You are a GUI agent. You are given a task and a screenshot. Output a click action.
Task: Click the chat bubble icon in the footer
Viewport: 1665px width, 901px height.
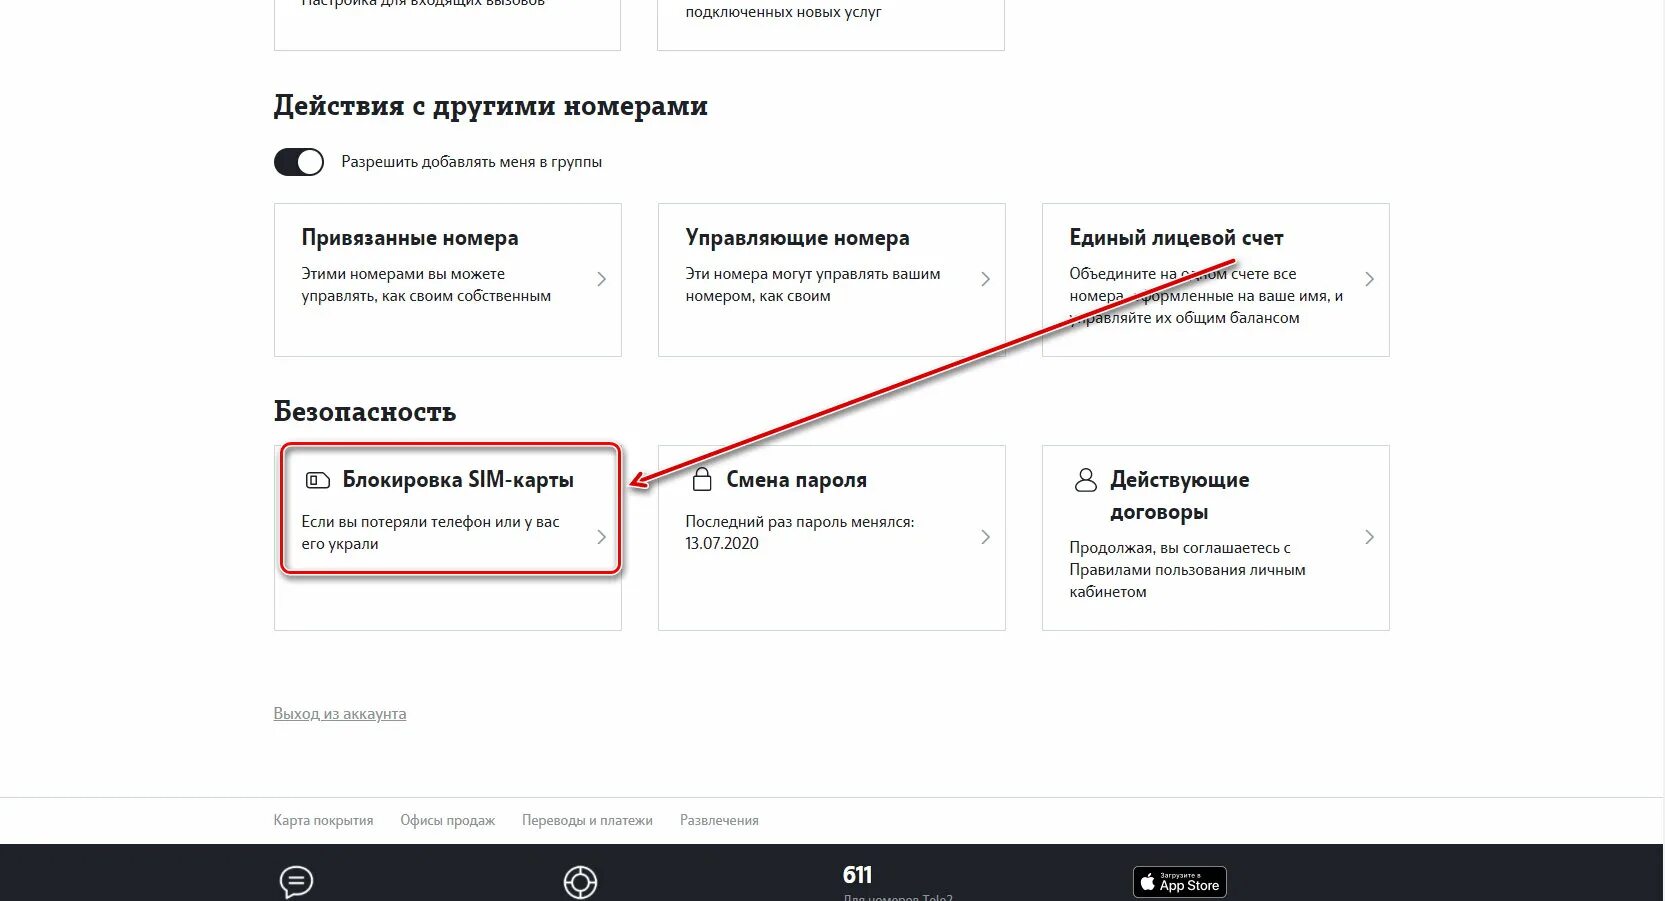296,882
